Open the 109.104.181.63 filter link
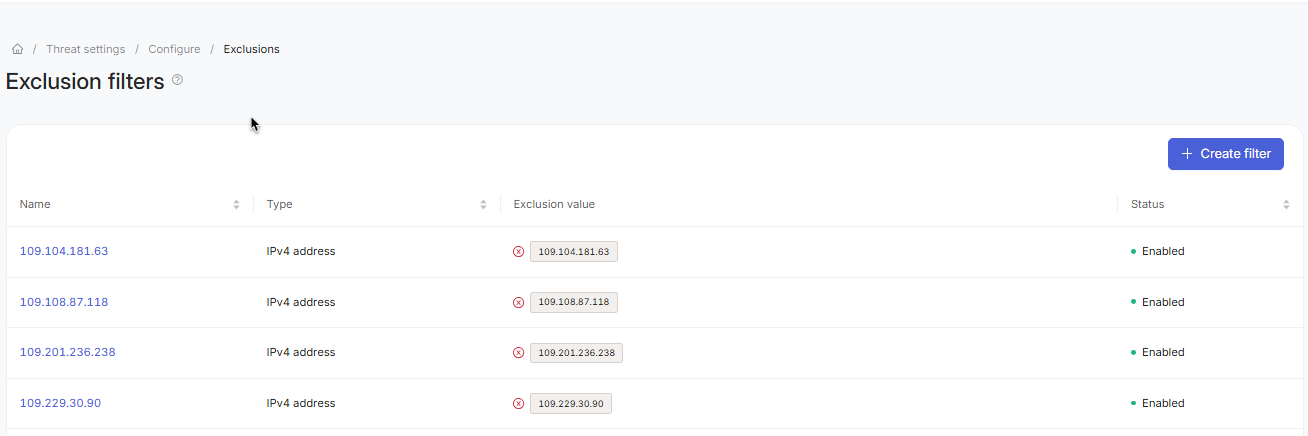 click(x=64, y=251)
